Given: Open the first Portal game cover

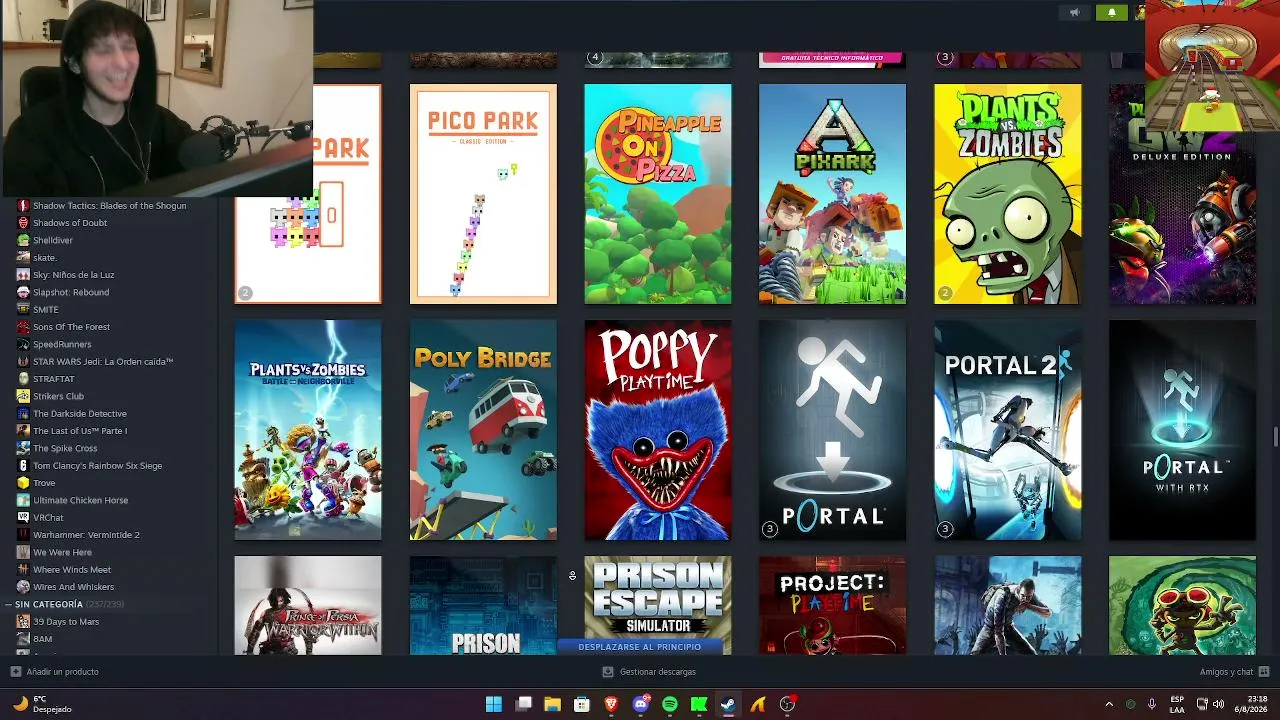Looking at the screenshot, I should 832,430.
